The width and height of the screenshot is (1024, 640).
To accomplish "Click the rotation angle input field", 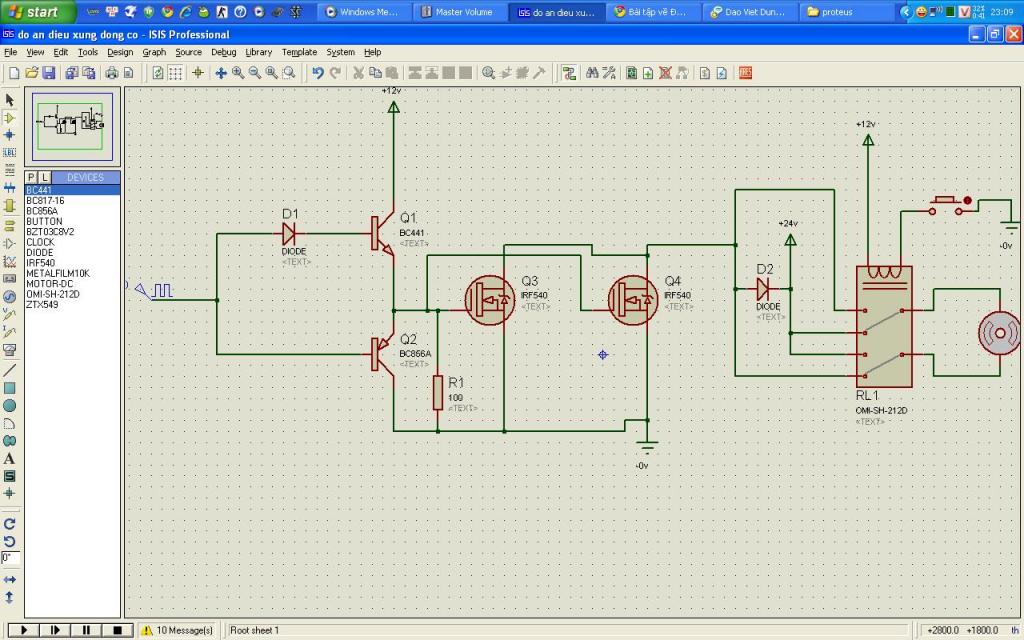I will click(10, 557).
